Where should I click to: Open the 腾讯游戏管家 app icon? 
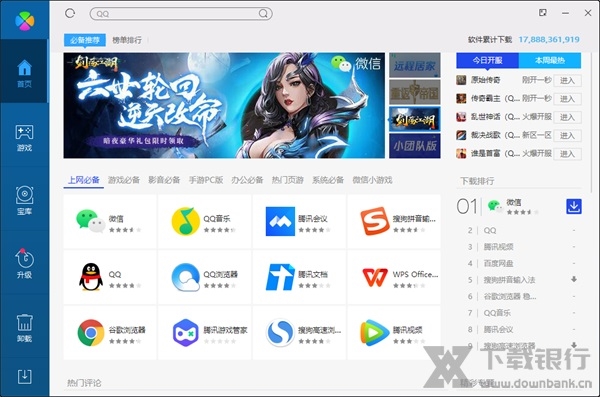(x=186, y=333)
